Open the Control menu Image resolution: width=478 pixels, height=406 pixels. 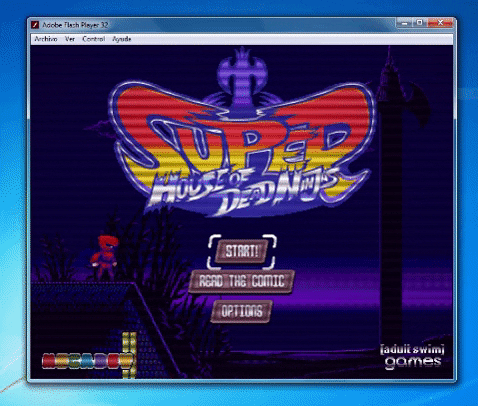click(x=94, y=39)
